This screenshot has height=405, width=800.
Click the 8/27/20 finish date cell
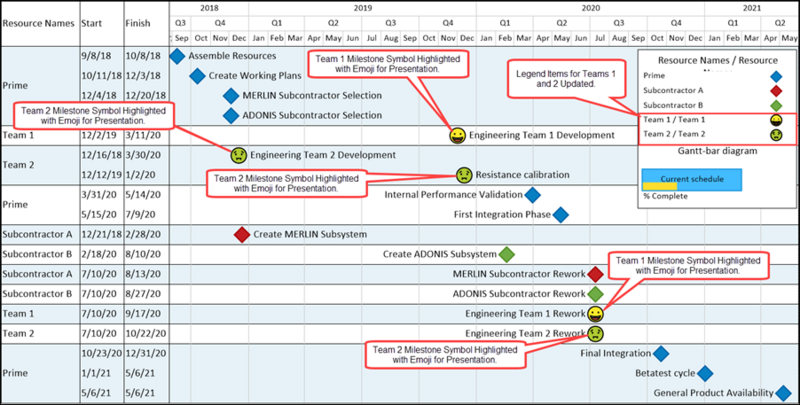pyautogui.click(x=143, y=294)
